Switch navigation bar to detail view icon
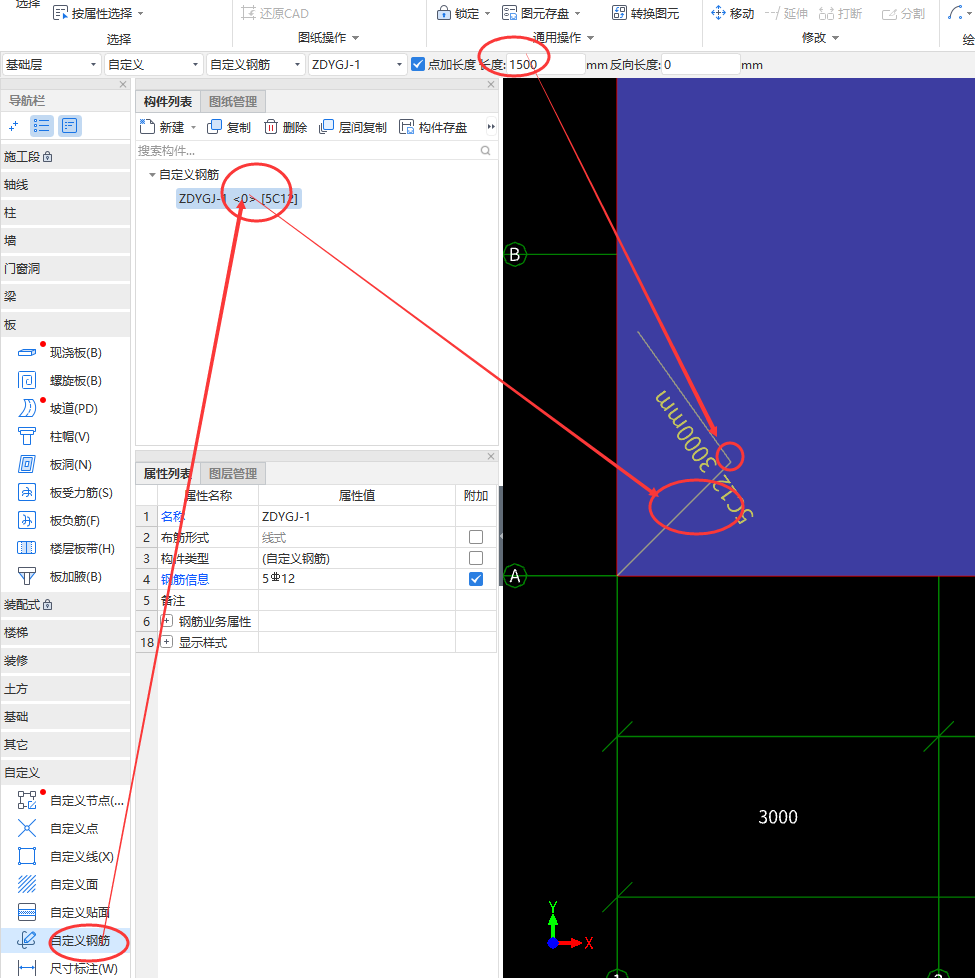Image resolution: width=975 pixels, height=978 pixels. (x=69, y=126)
